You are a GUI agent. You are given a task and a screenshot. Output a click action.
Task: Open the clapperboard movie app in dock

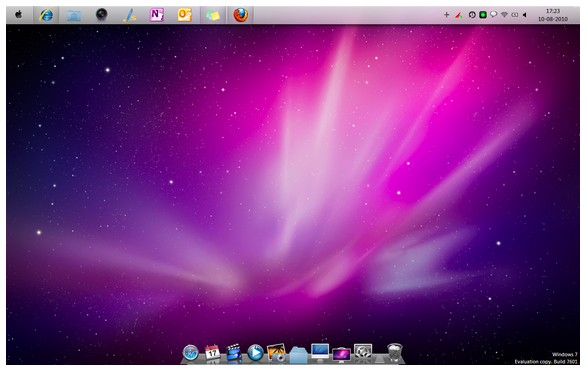[x=234, y=353]
